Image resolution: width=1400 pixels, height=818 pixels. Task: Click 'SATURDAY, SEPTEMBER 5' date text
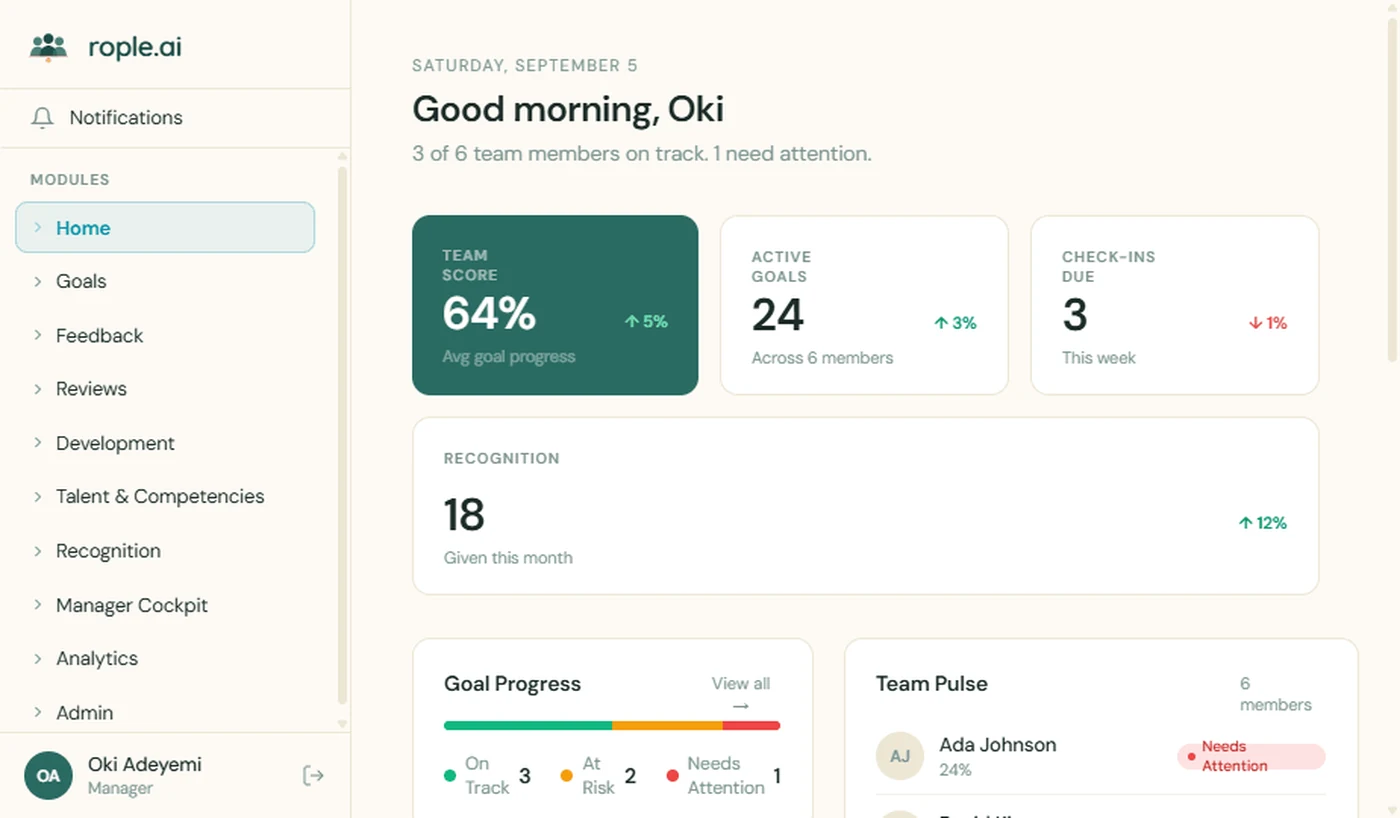pyautogui.click(x=525, y=66)
